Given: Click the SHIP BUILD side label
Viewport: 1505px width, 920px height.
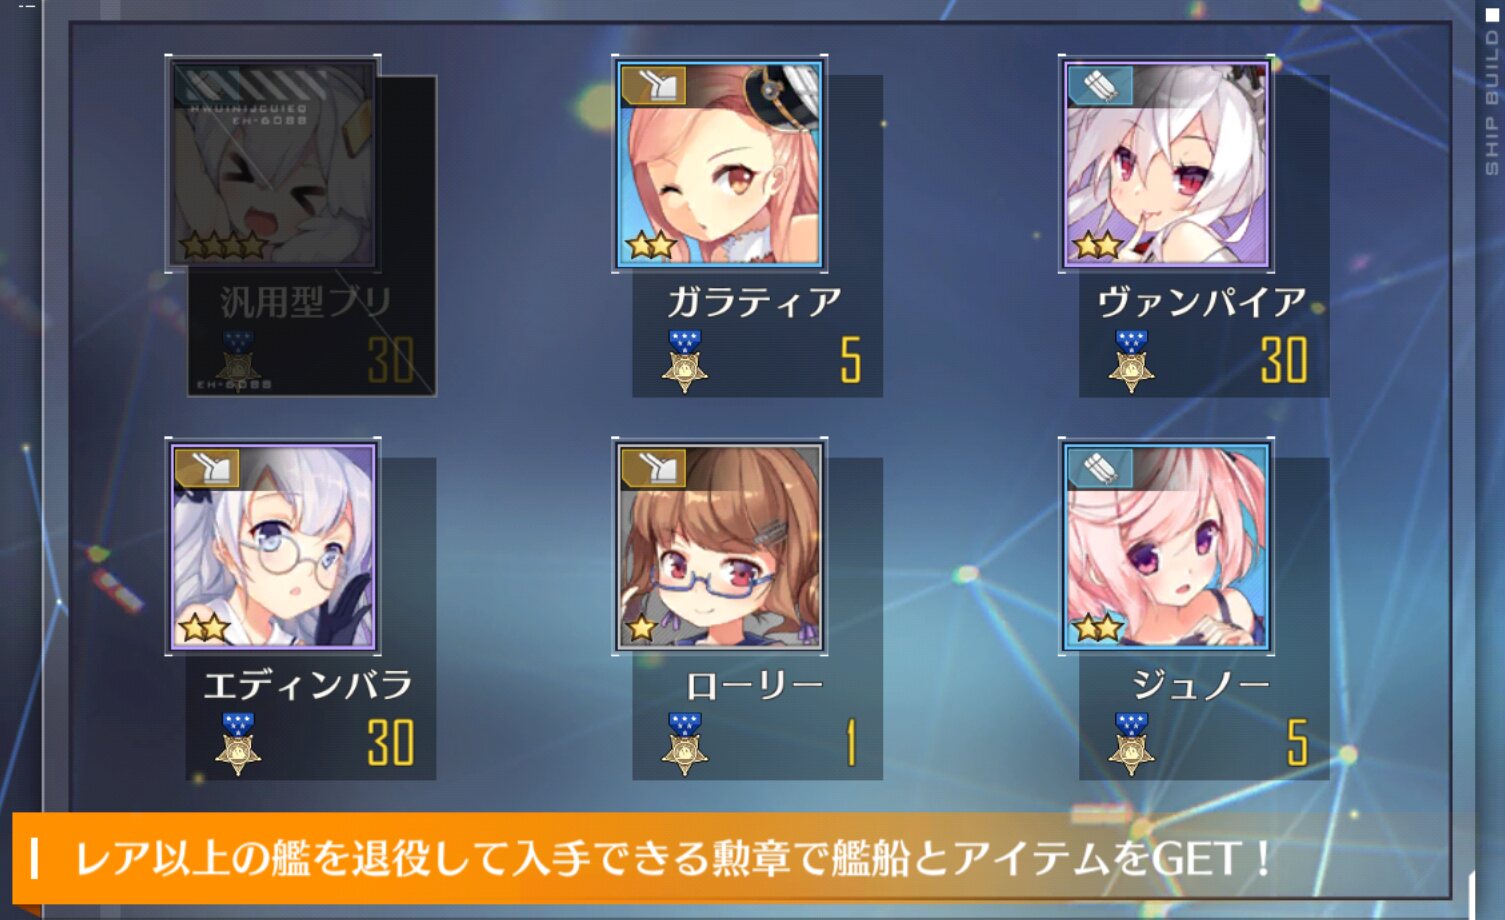Looking at the screenshot, I should (x=1492, y=102).
